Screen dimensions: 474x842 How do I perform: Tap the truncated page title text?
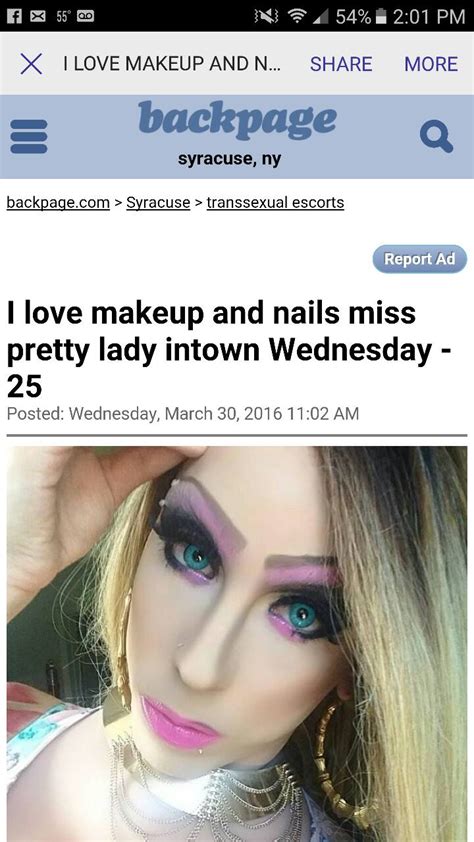coord(171,64)
